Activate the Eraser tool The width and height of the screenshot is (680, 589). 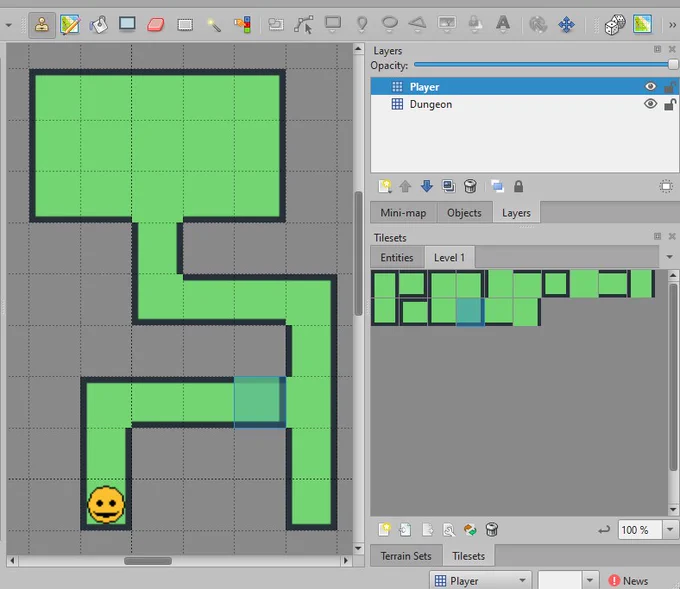[156, 25]
